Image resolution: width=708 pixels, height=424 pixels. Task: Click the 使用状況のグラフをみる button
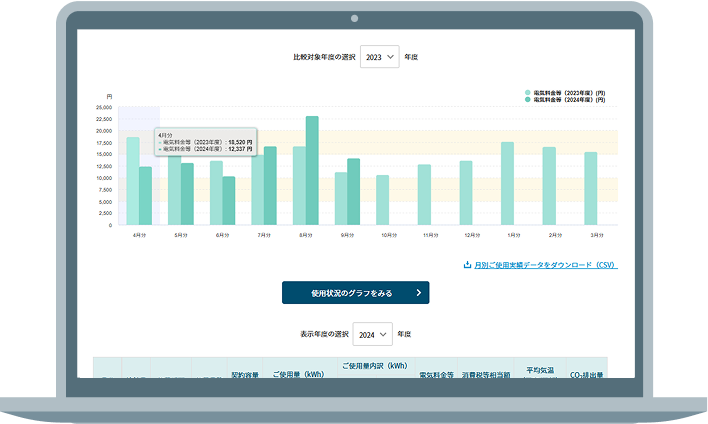point(355,292)
